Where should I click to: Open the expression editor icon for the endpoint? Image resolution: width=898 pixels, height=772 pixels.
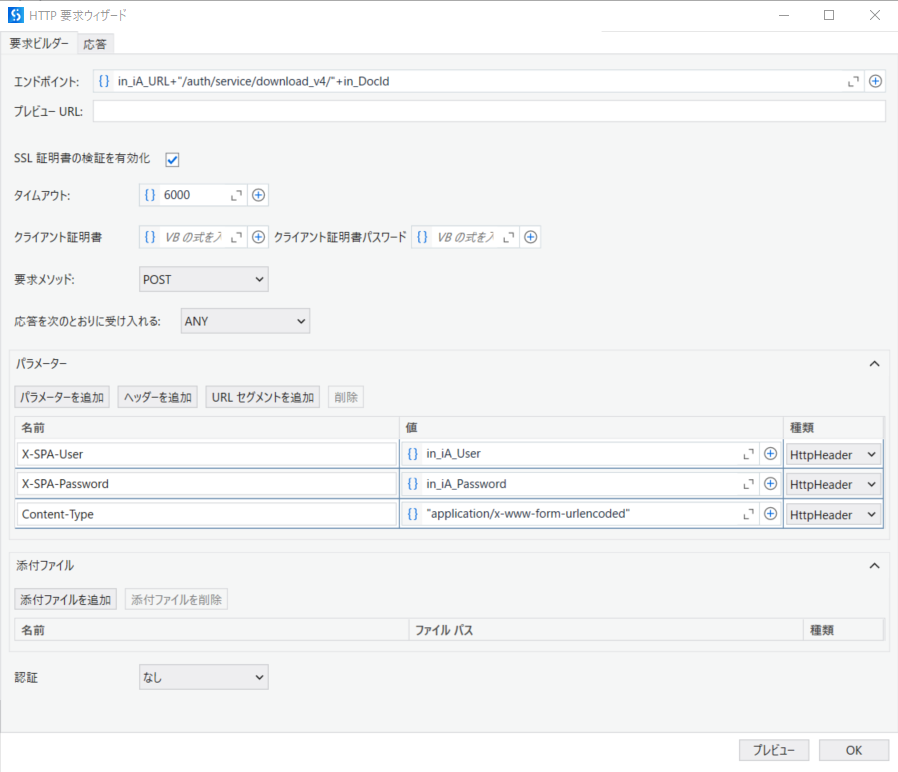[855, 81]
